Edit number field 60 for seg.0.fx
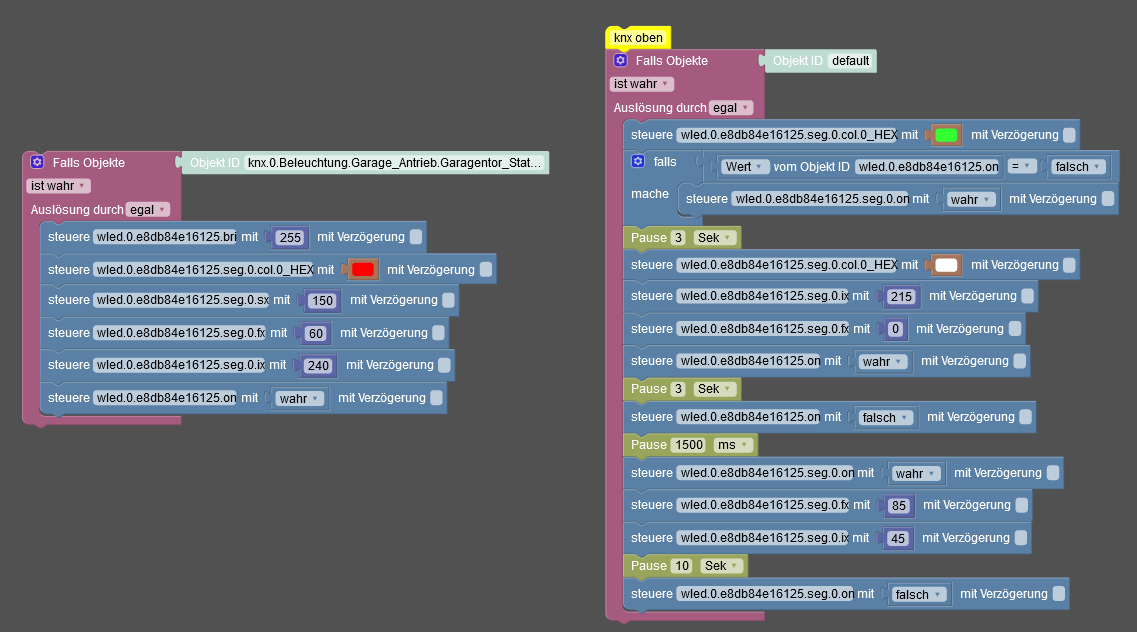 point(316,333)
